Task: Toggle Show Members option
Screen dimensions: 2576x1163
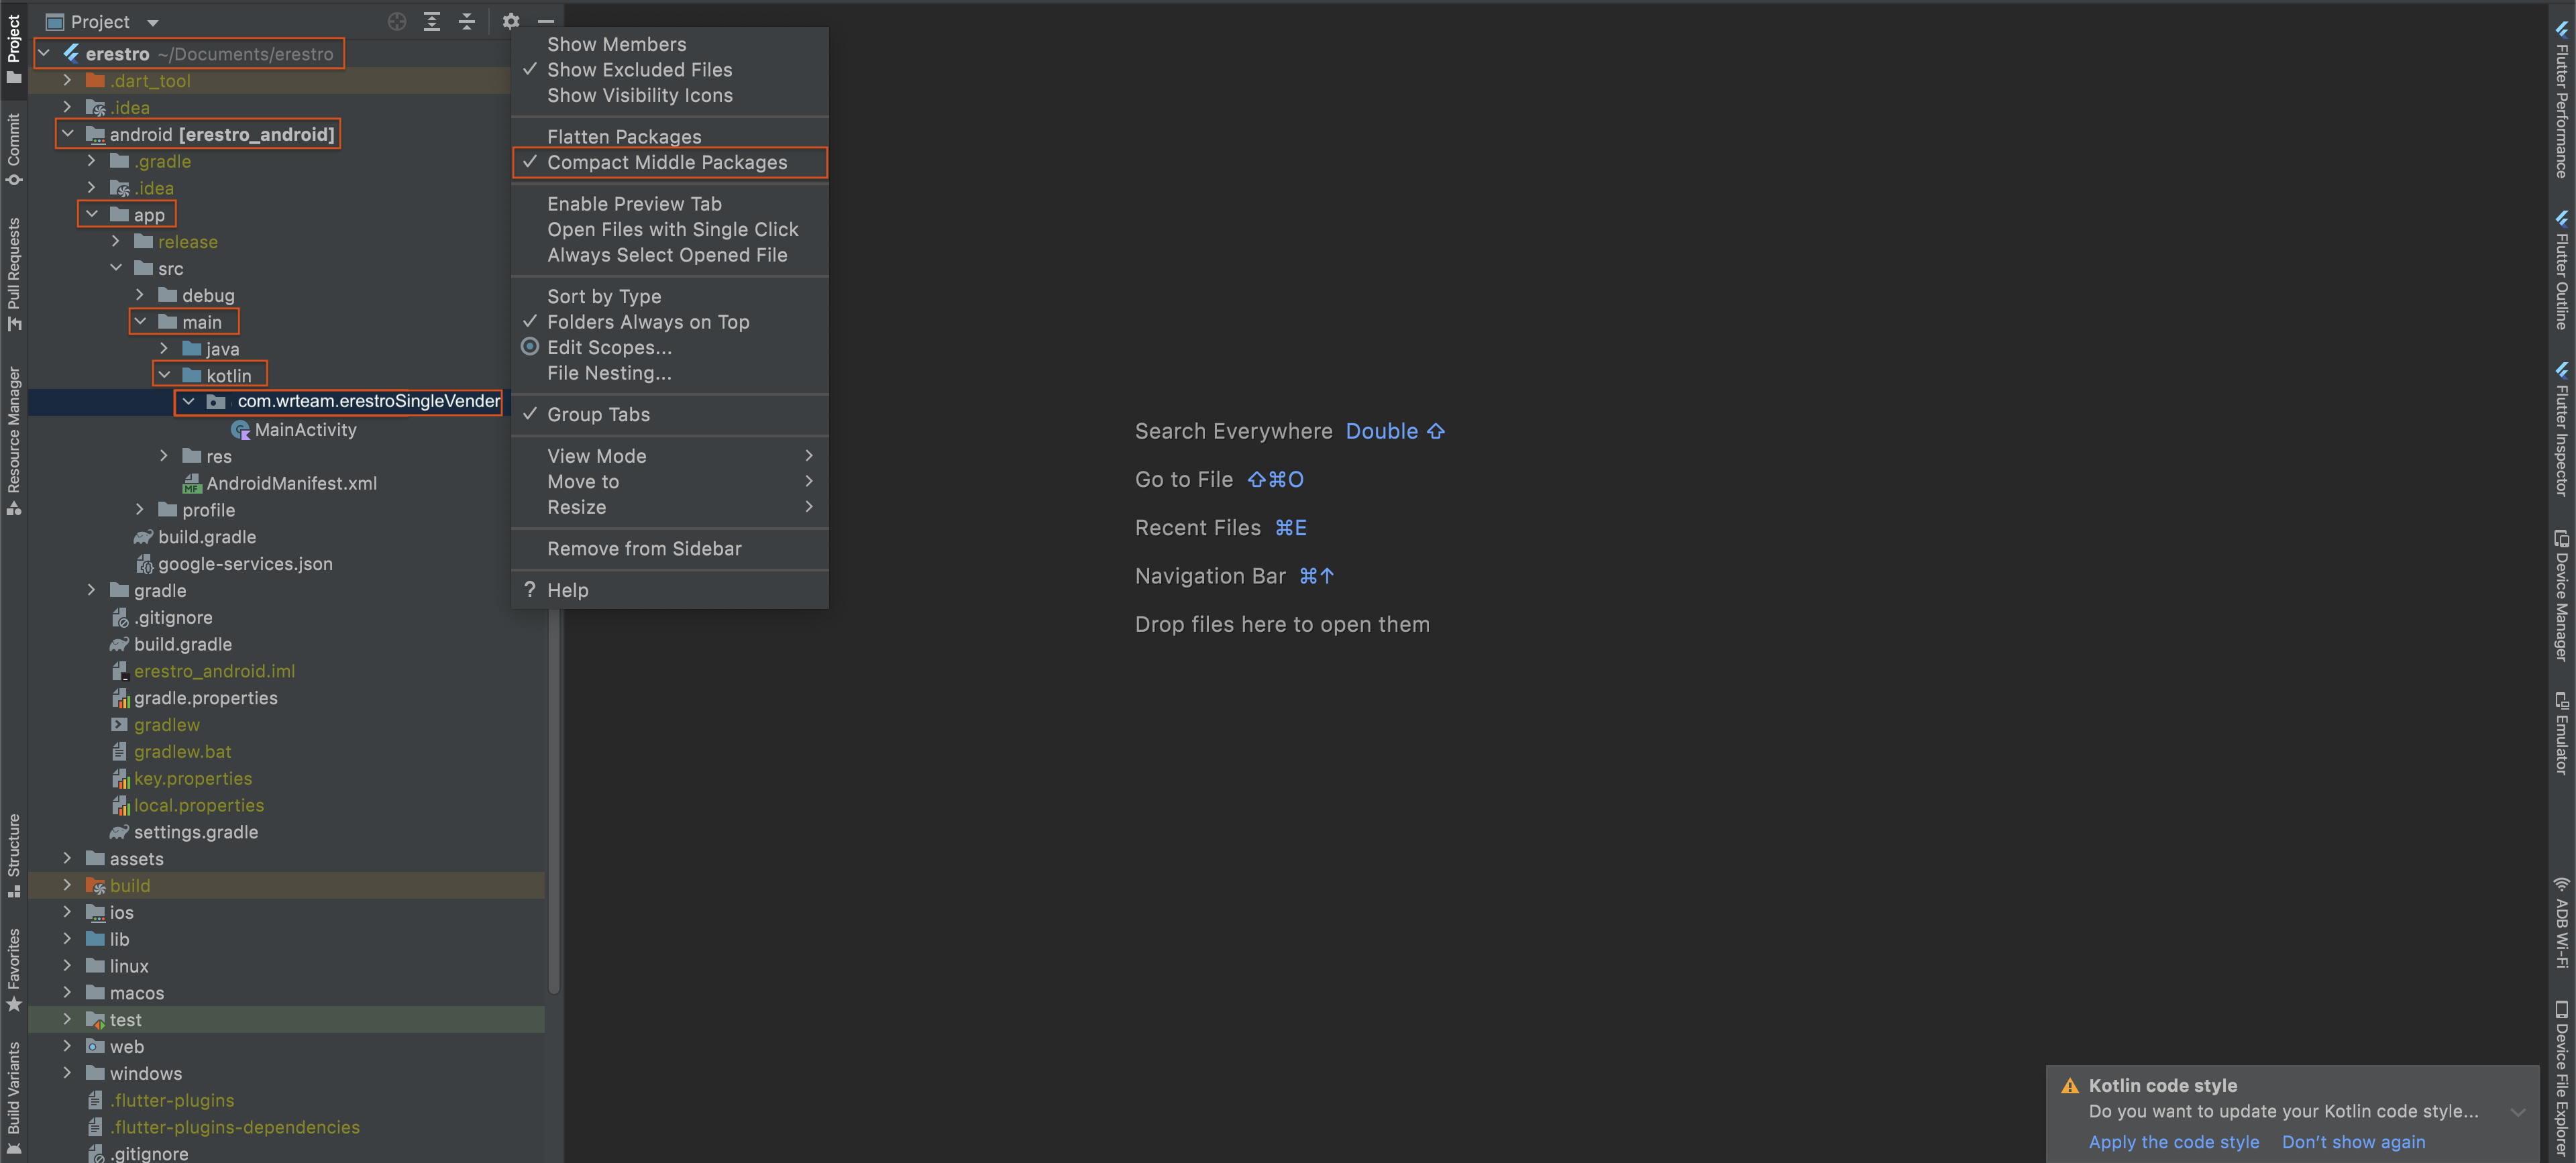Action: 669,44
